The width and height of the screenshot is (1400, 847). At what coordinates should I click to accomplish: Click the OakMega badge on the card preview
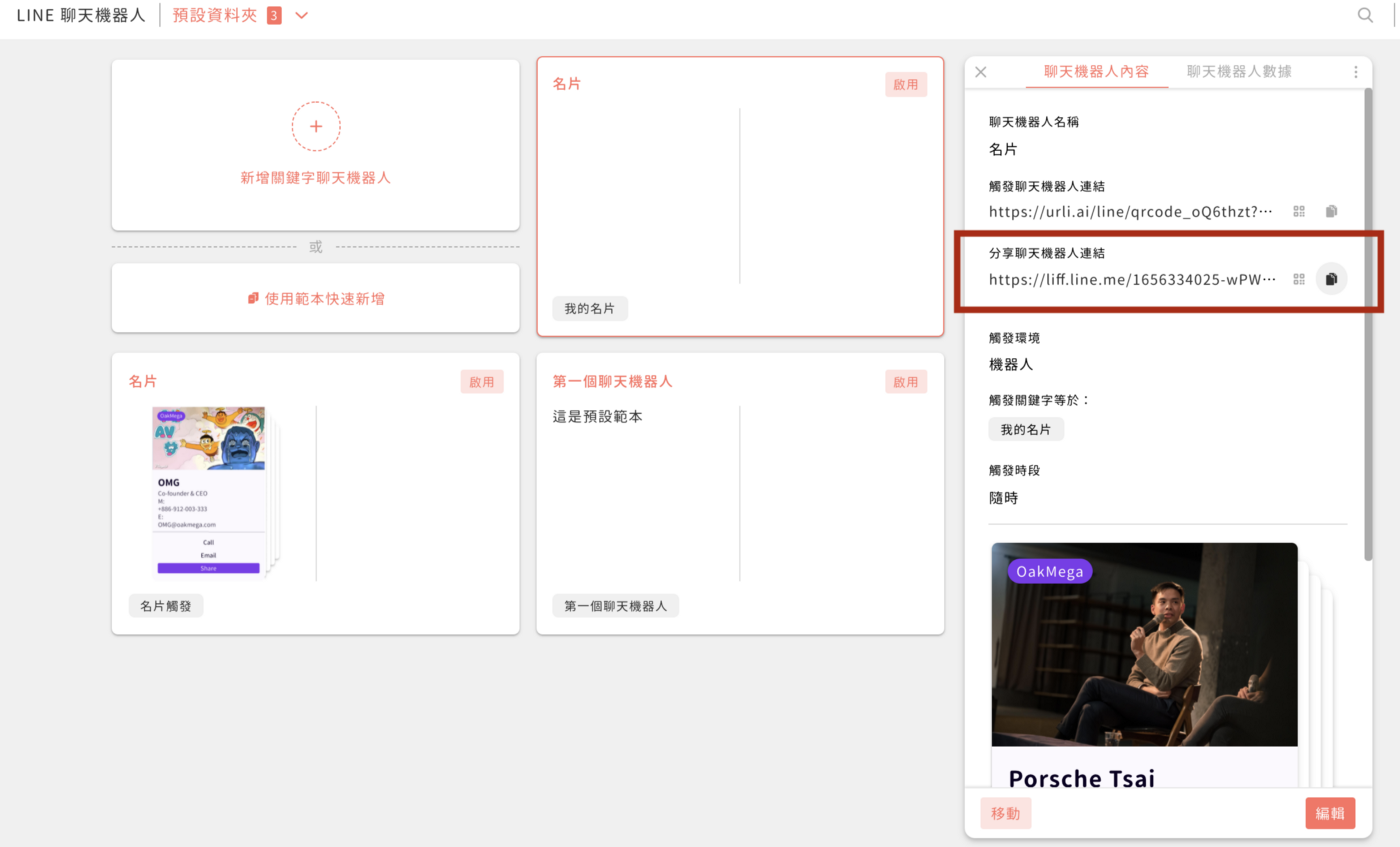[x=1050, y=571]
